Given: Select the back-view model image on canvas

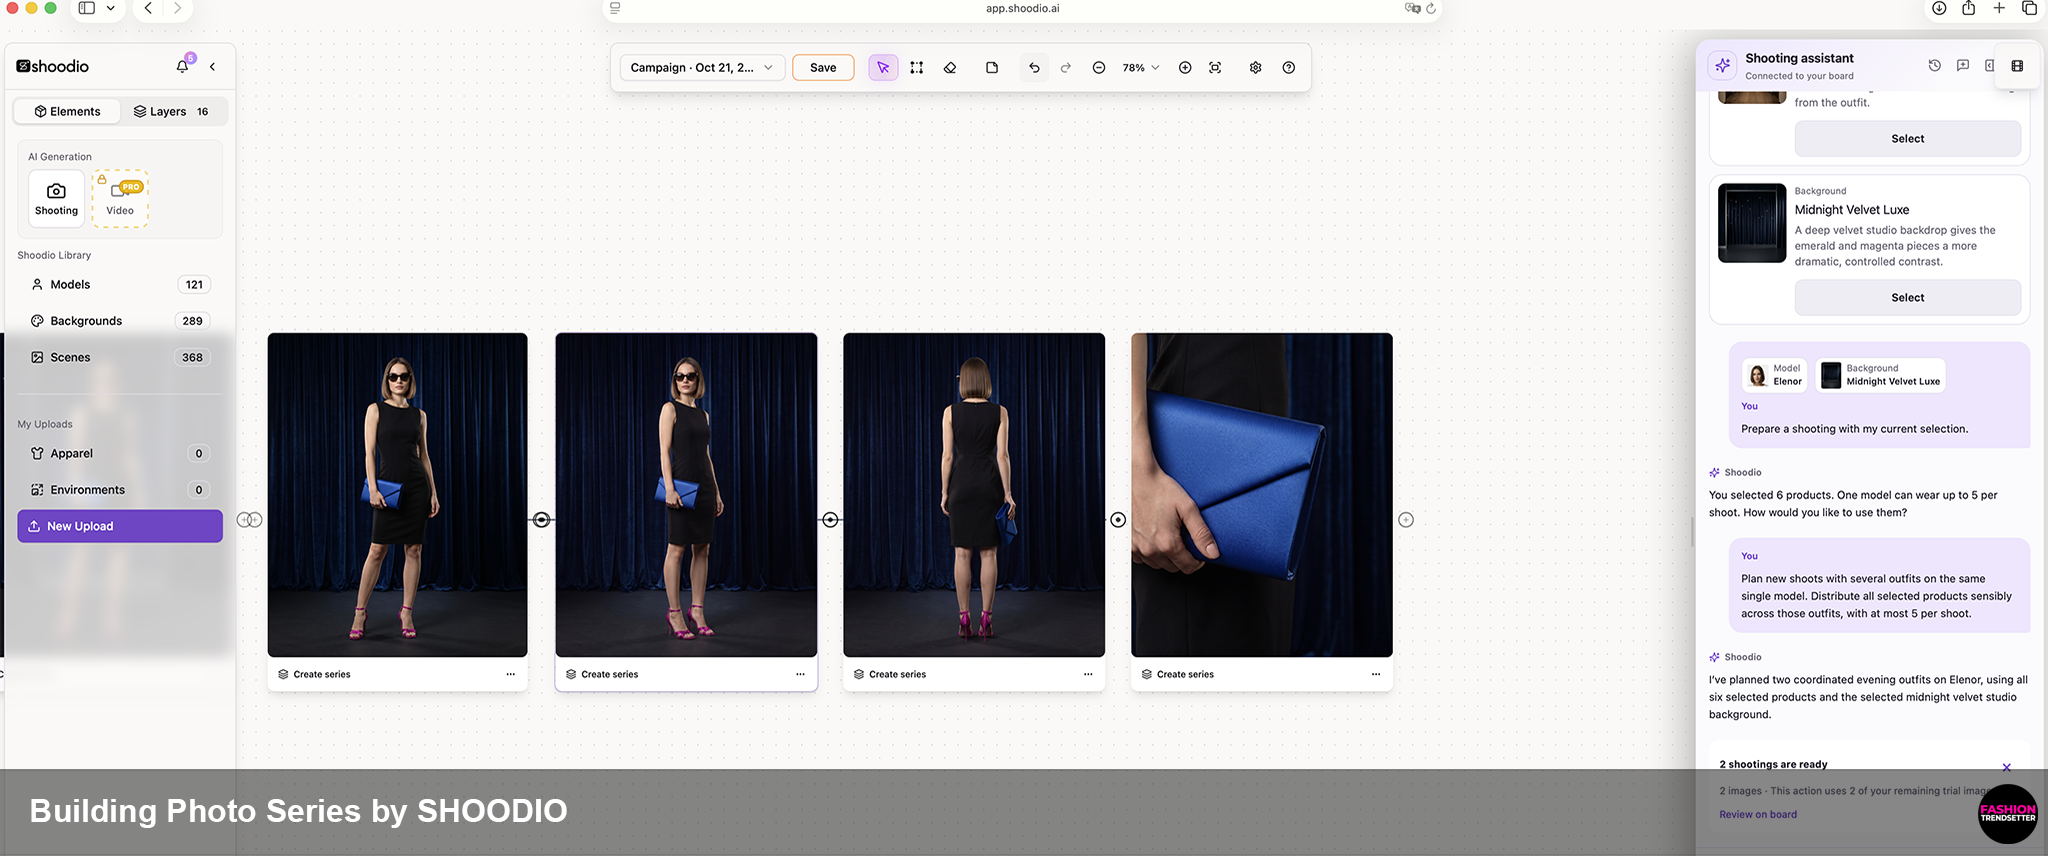Looking at the screenshot, I should [x=974, y=495].
